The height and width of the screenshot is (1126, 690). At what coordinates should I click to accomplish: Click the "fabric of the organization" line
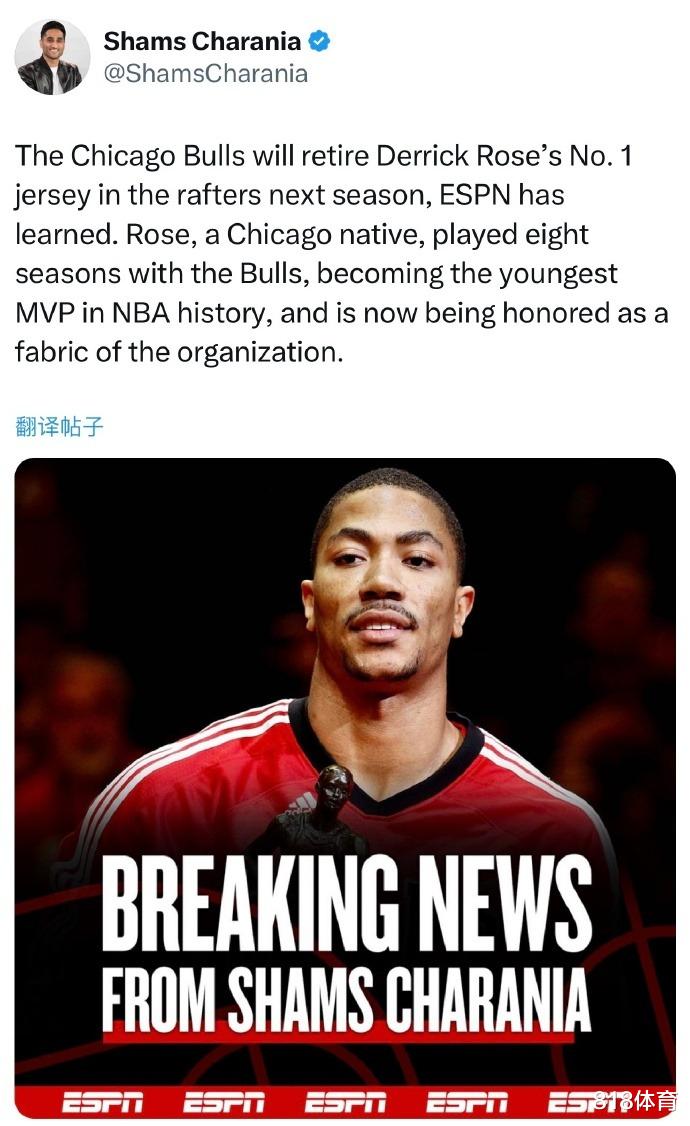179,352
